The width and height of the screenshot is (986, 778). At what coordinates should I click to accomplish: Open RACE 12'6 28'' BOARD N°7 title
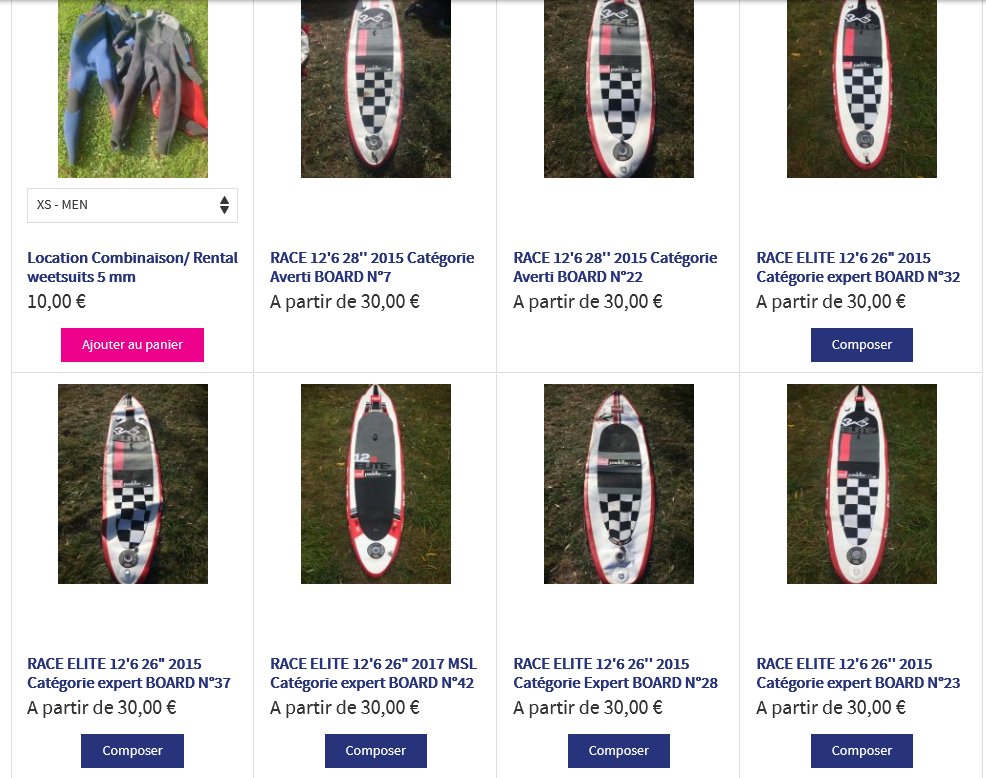372,267
